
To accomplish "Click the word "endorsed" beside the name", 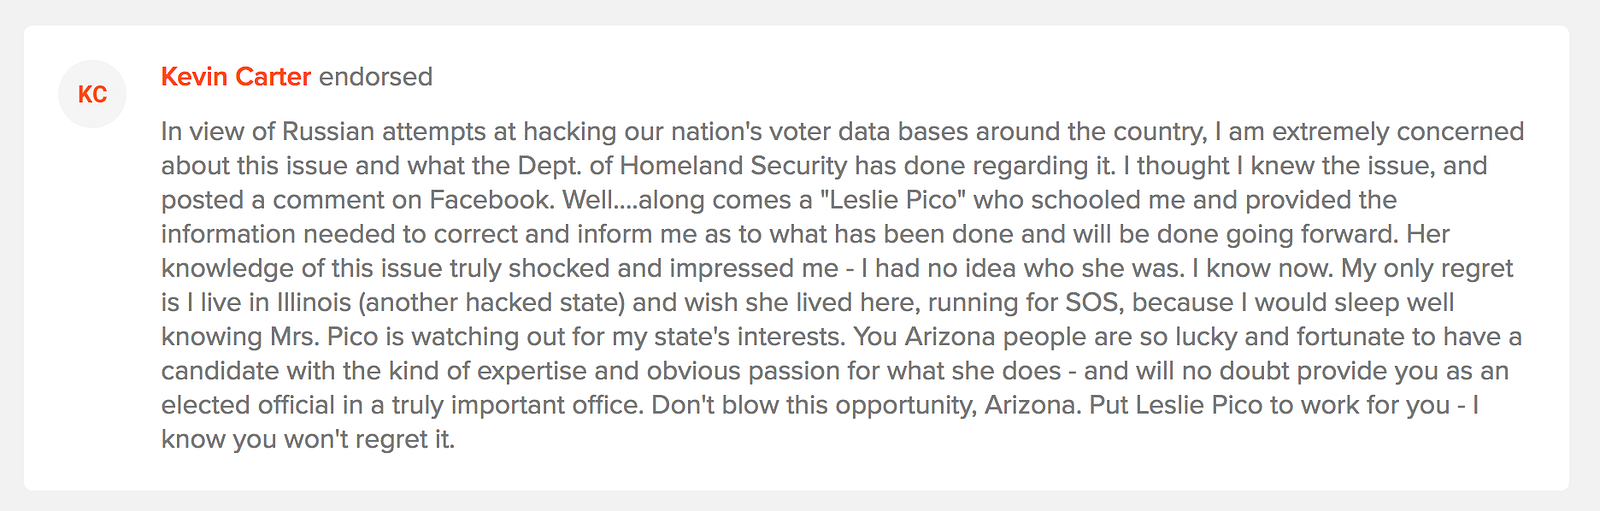I will [375, 77].
